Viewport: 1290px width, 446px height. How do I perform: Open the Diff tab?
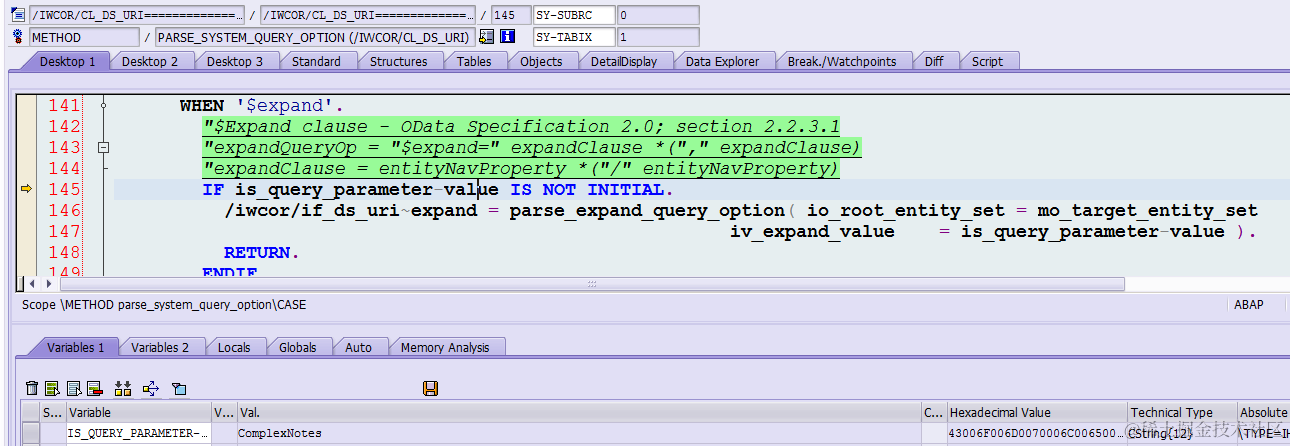[x=934, y=61]
